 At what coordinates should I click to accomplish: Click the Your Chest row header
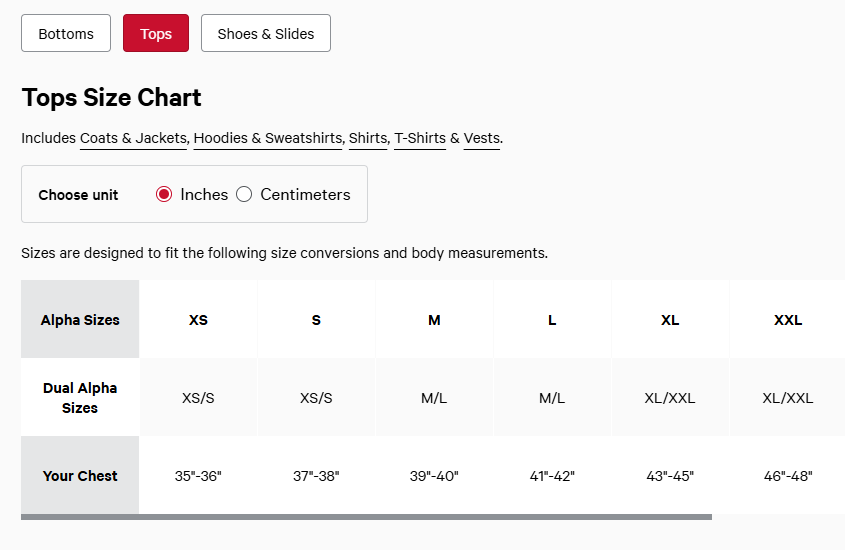pos(80,476)
